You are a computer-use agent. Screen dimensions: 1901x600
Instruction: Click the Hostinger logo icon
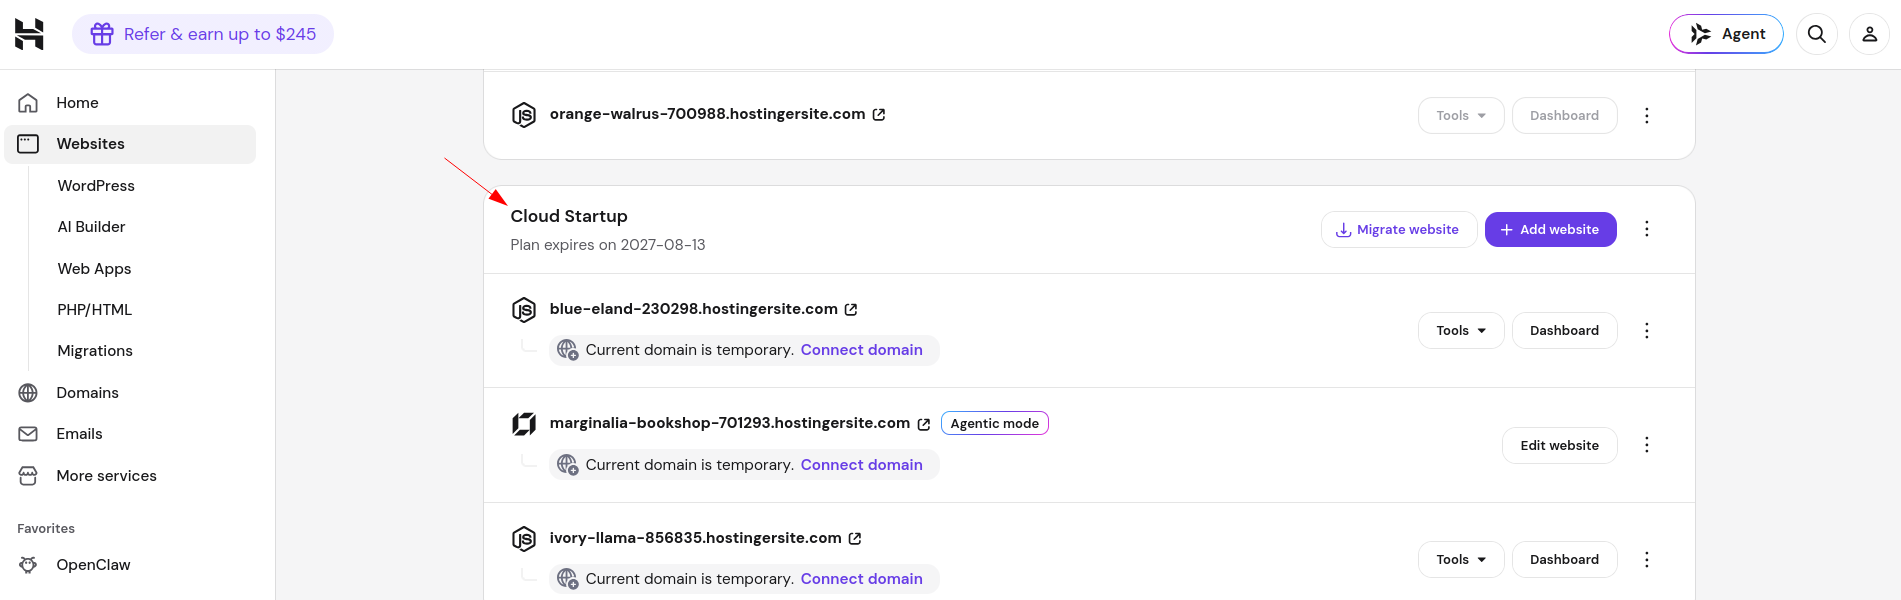(29, 34)
